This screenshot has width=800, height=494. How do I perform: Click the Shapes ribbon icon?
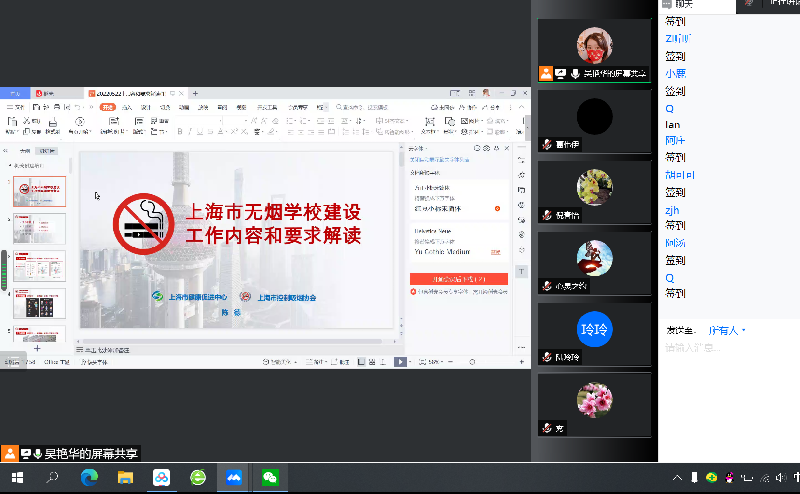pos(449,121)
